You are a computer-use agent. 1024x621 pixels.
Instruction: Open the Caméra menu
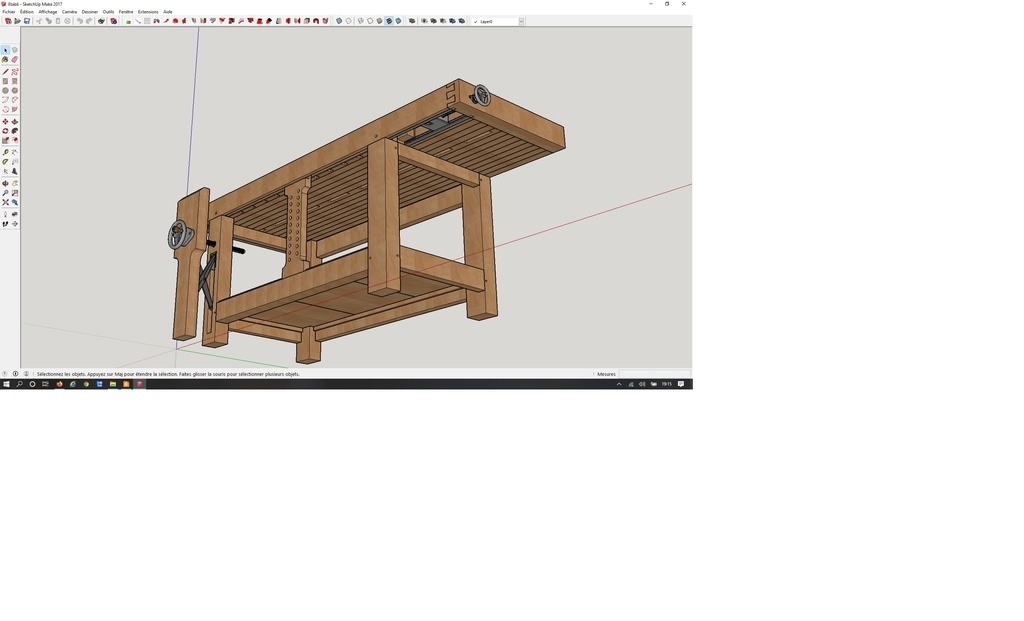[x=69, y=12]
